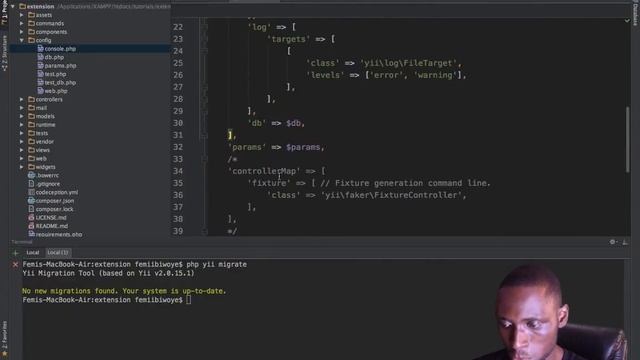Expand the views folder arrow
The height and width of the screenshot is (360, 640).
point(22,150)
